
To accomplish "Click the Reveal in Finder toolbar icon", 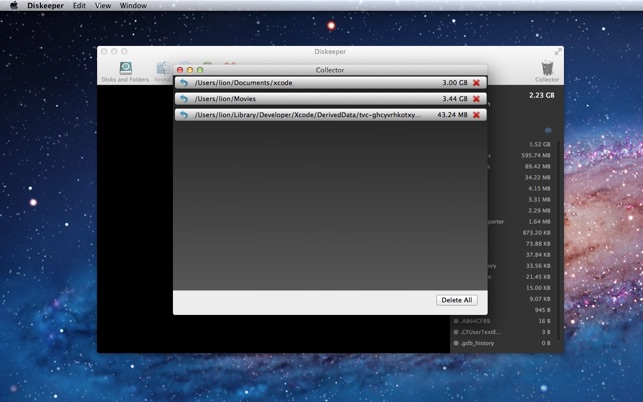I will coord(163,72).
